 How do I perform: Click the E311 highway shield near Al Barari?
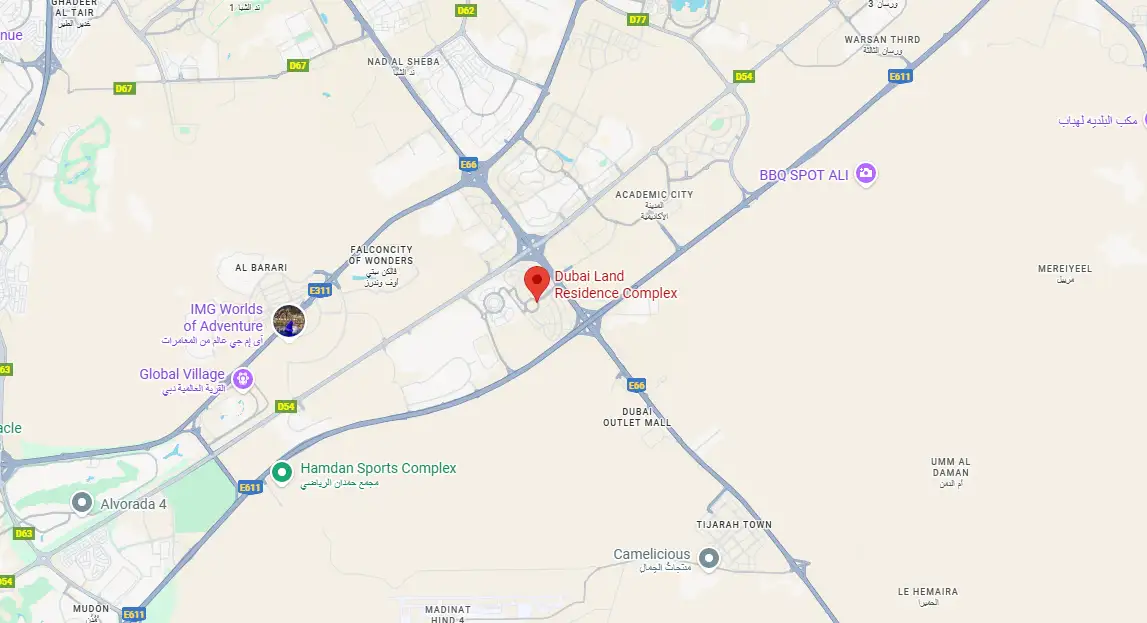(320, 290)
